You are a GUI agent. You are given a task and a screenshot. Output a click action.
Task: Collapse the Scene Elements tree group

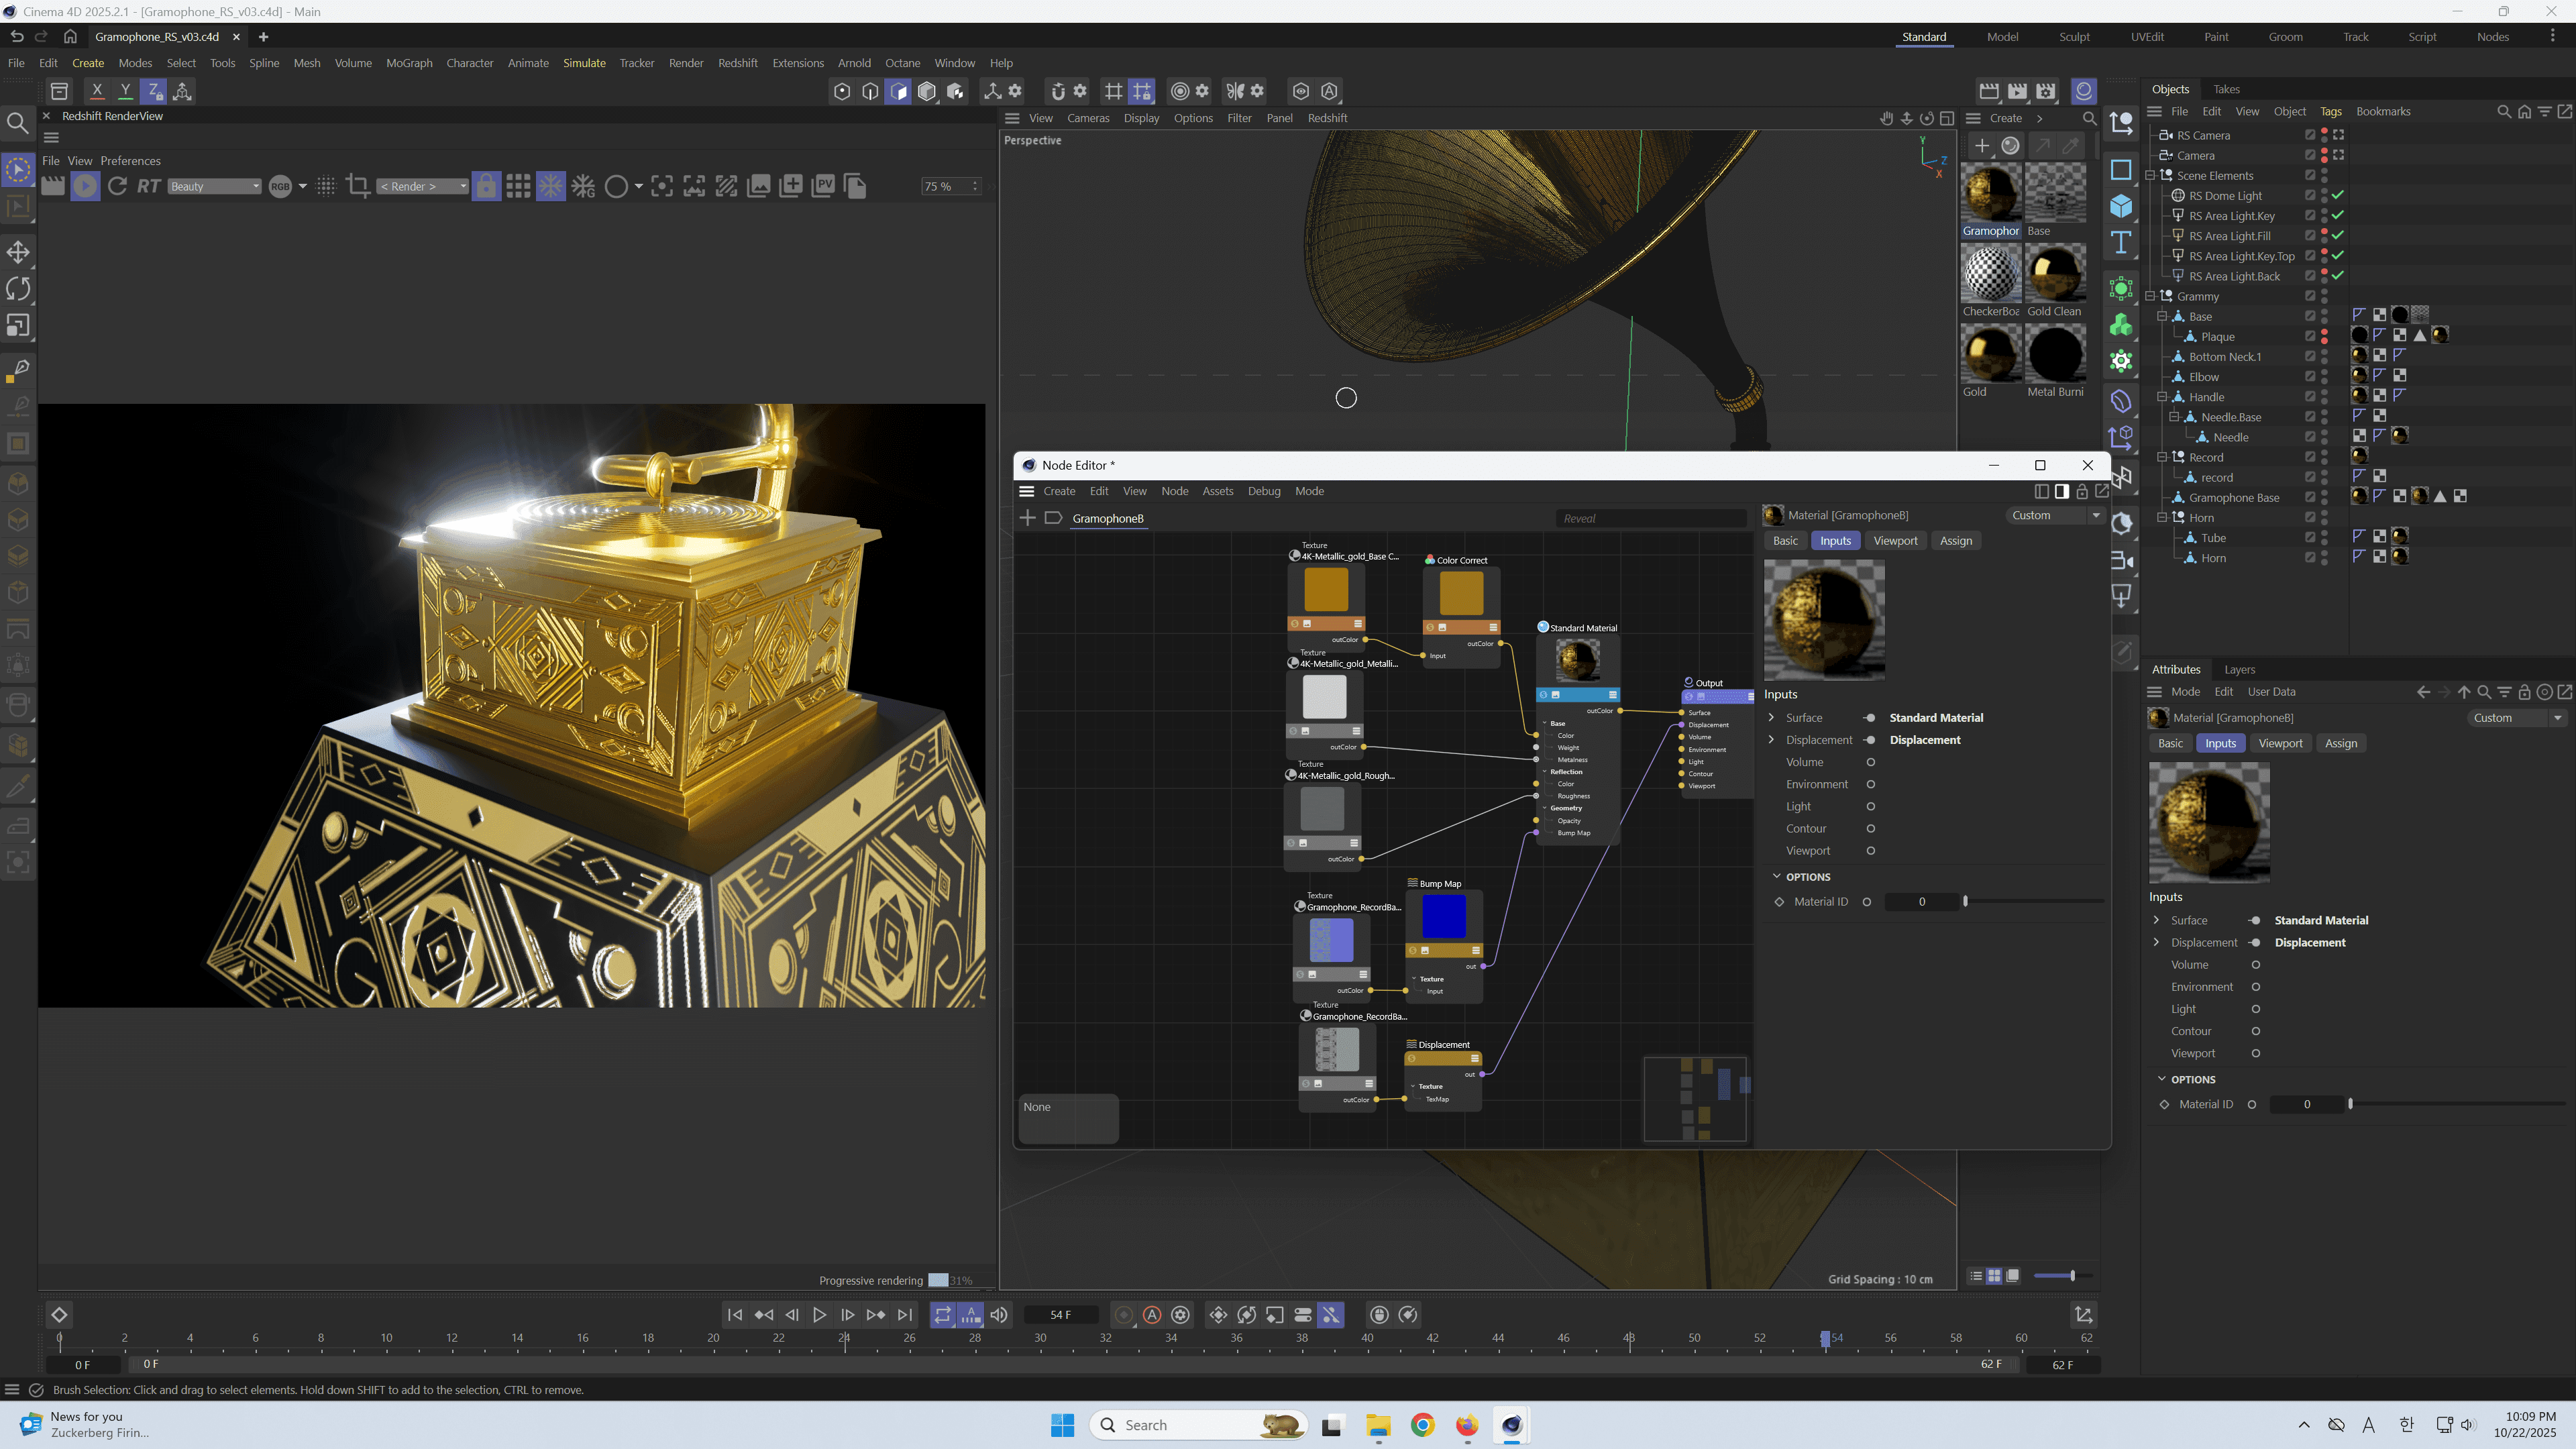pyautogui.click(x=2150, y=175)
